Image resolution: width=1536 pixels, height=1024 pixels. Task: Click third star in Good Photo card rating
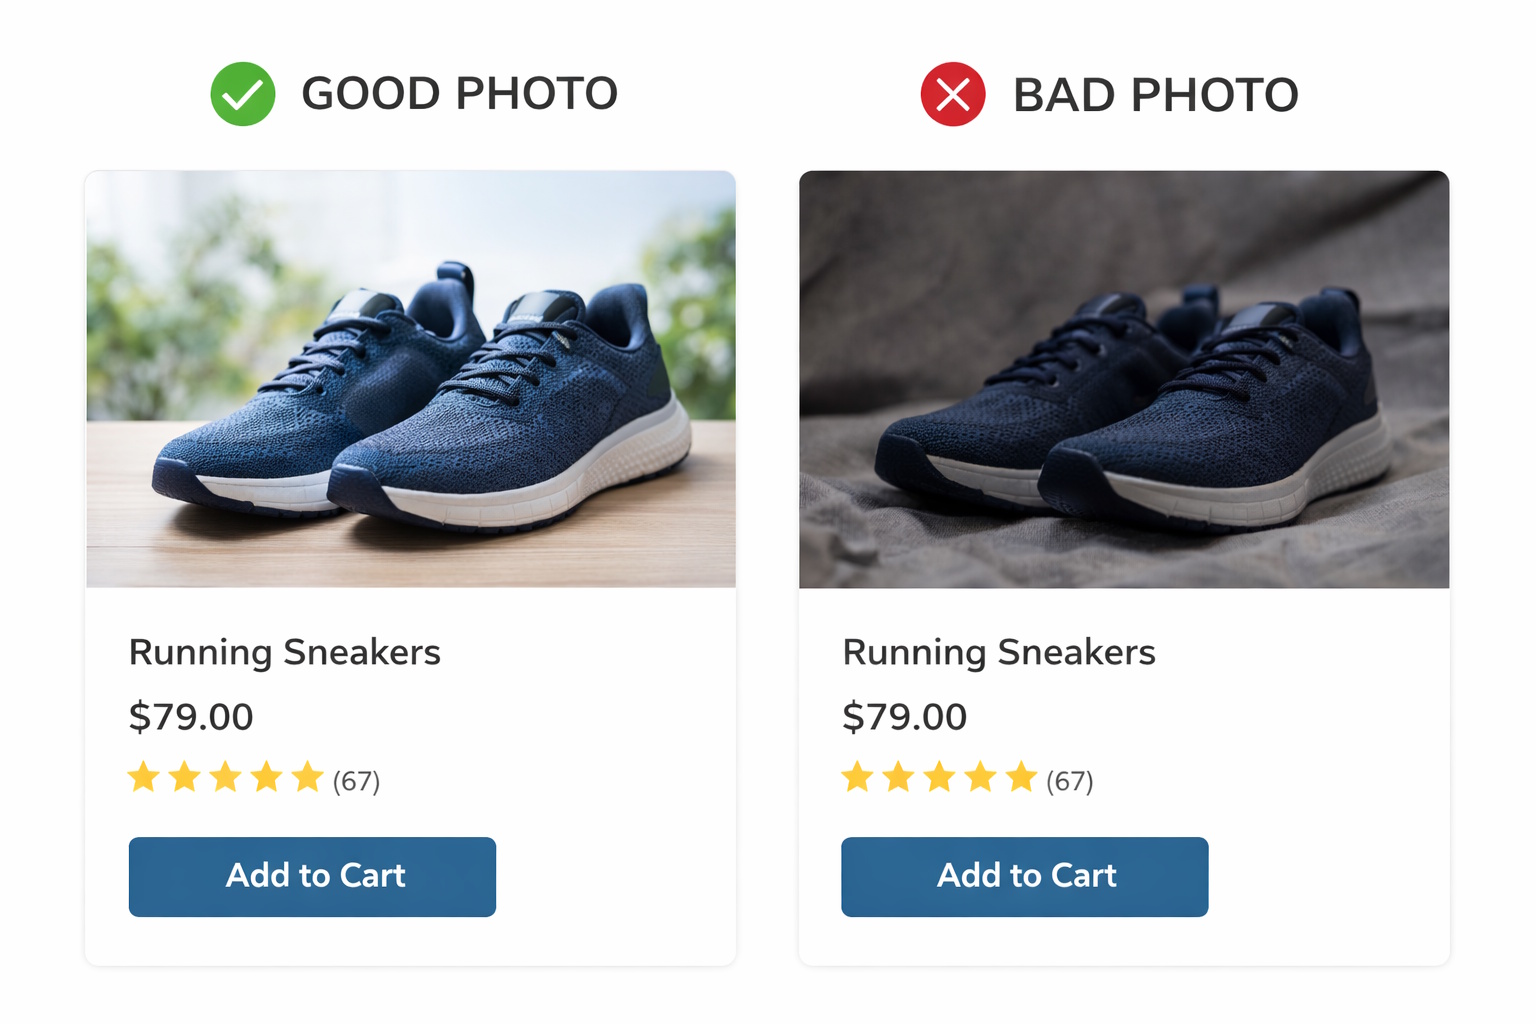pos(226,777)
